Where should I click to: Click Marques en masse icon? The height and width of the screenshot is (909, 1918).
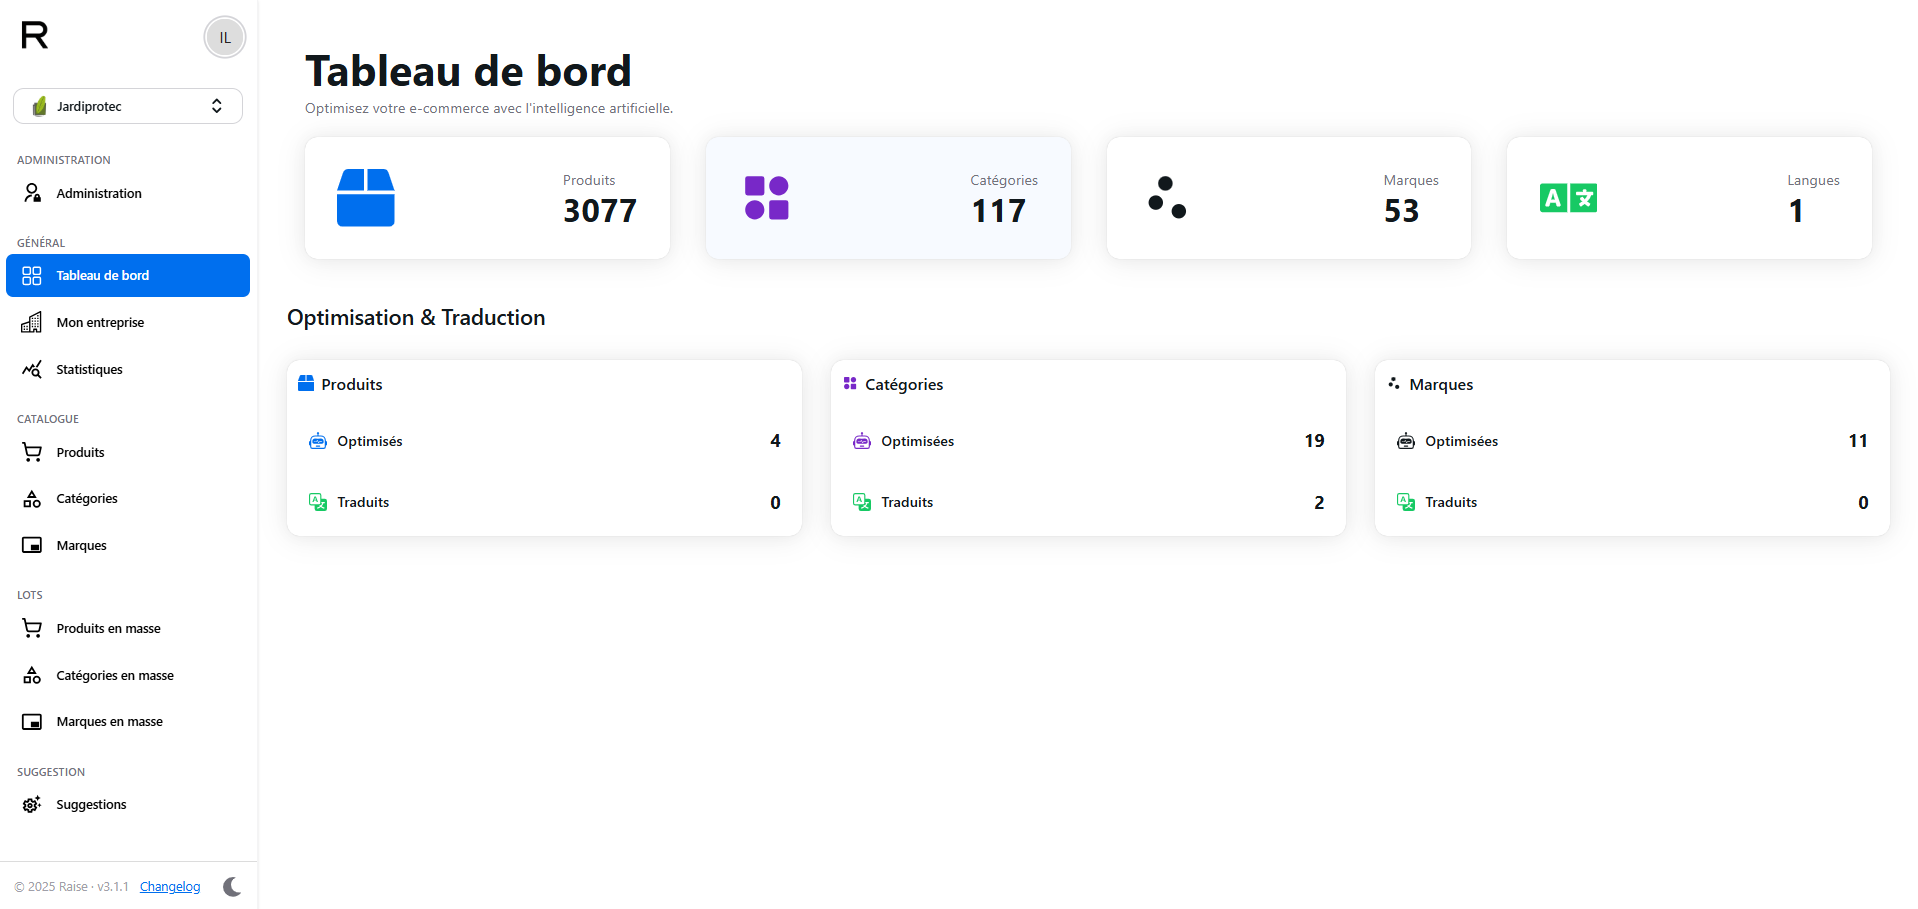[x=32, y=722]
